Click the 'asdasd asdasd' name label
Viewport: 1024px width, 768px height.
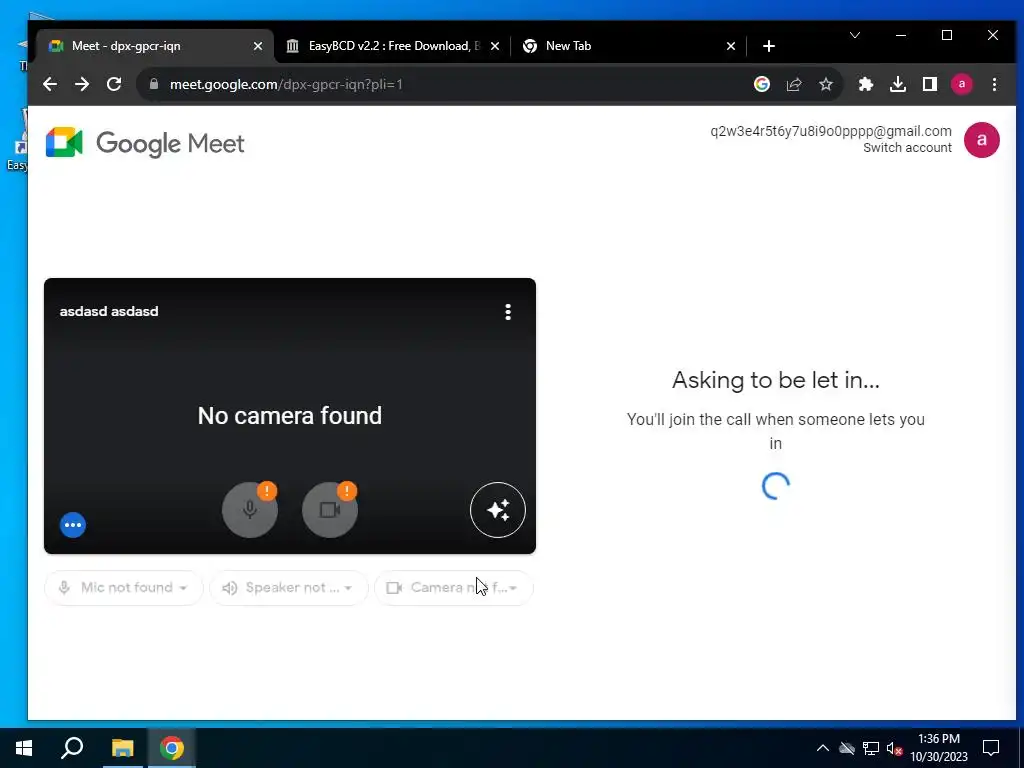pos(109,312)
